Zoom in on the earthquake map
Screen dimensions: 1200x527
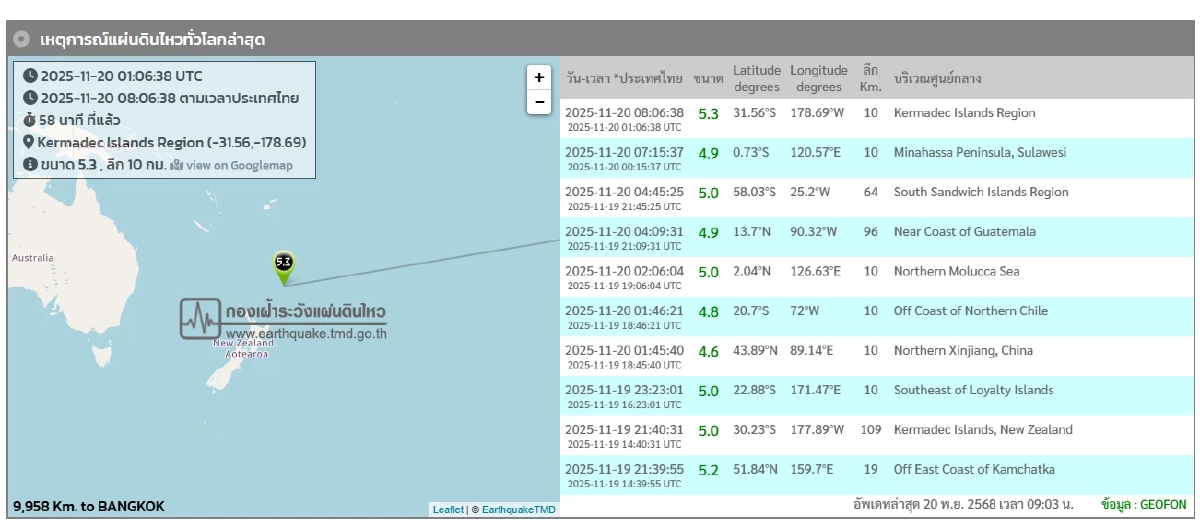pyautogui.click(x=539, y=77)
